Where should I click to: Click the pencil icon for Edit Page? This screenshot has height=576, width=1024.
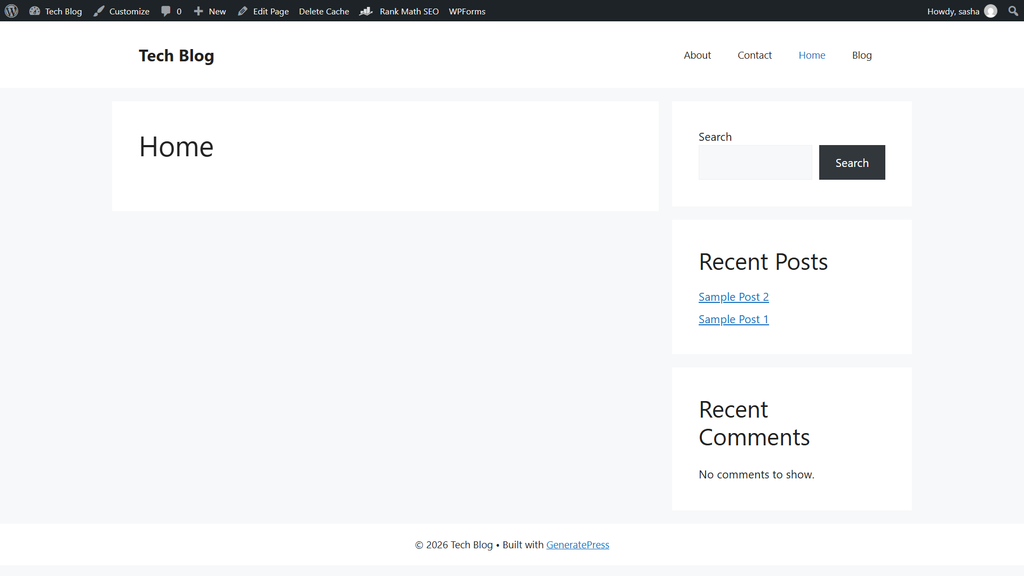click(x=242, y=11)
